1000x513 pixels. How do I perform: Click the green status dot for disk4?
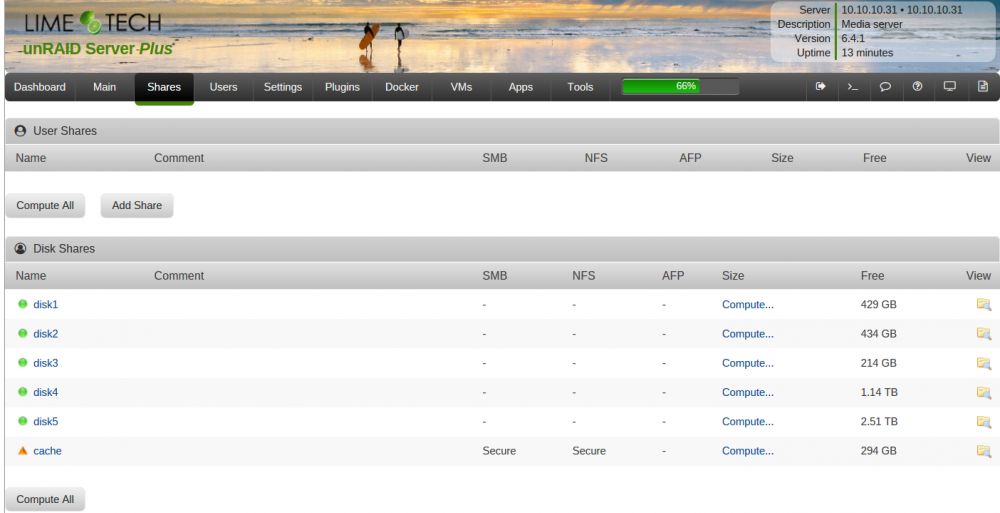click(23, 392)
